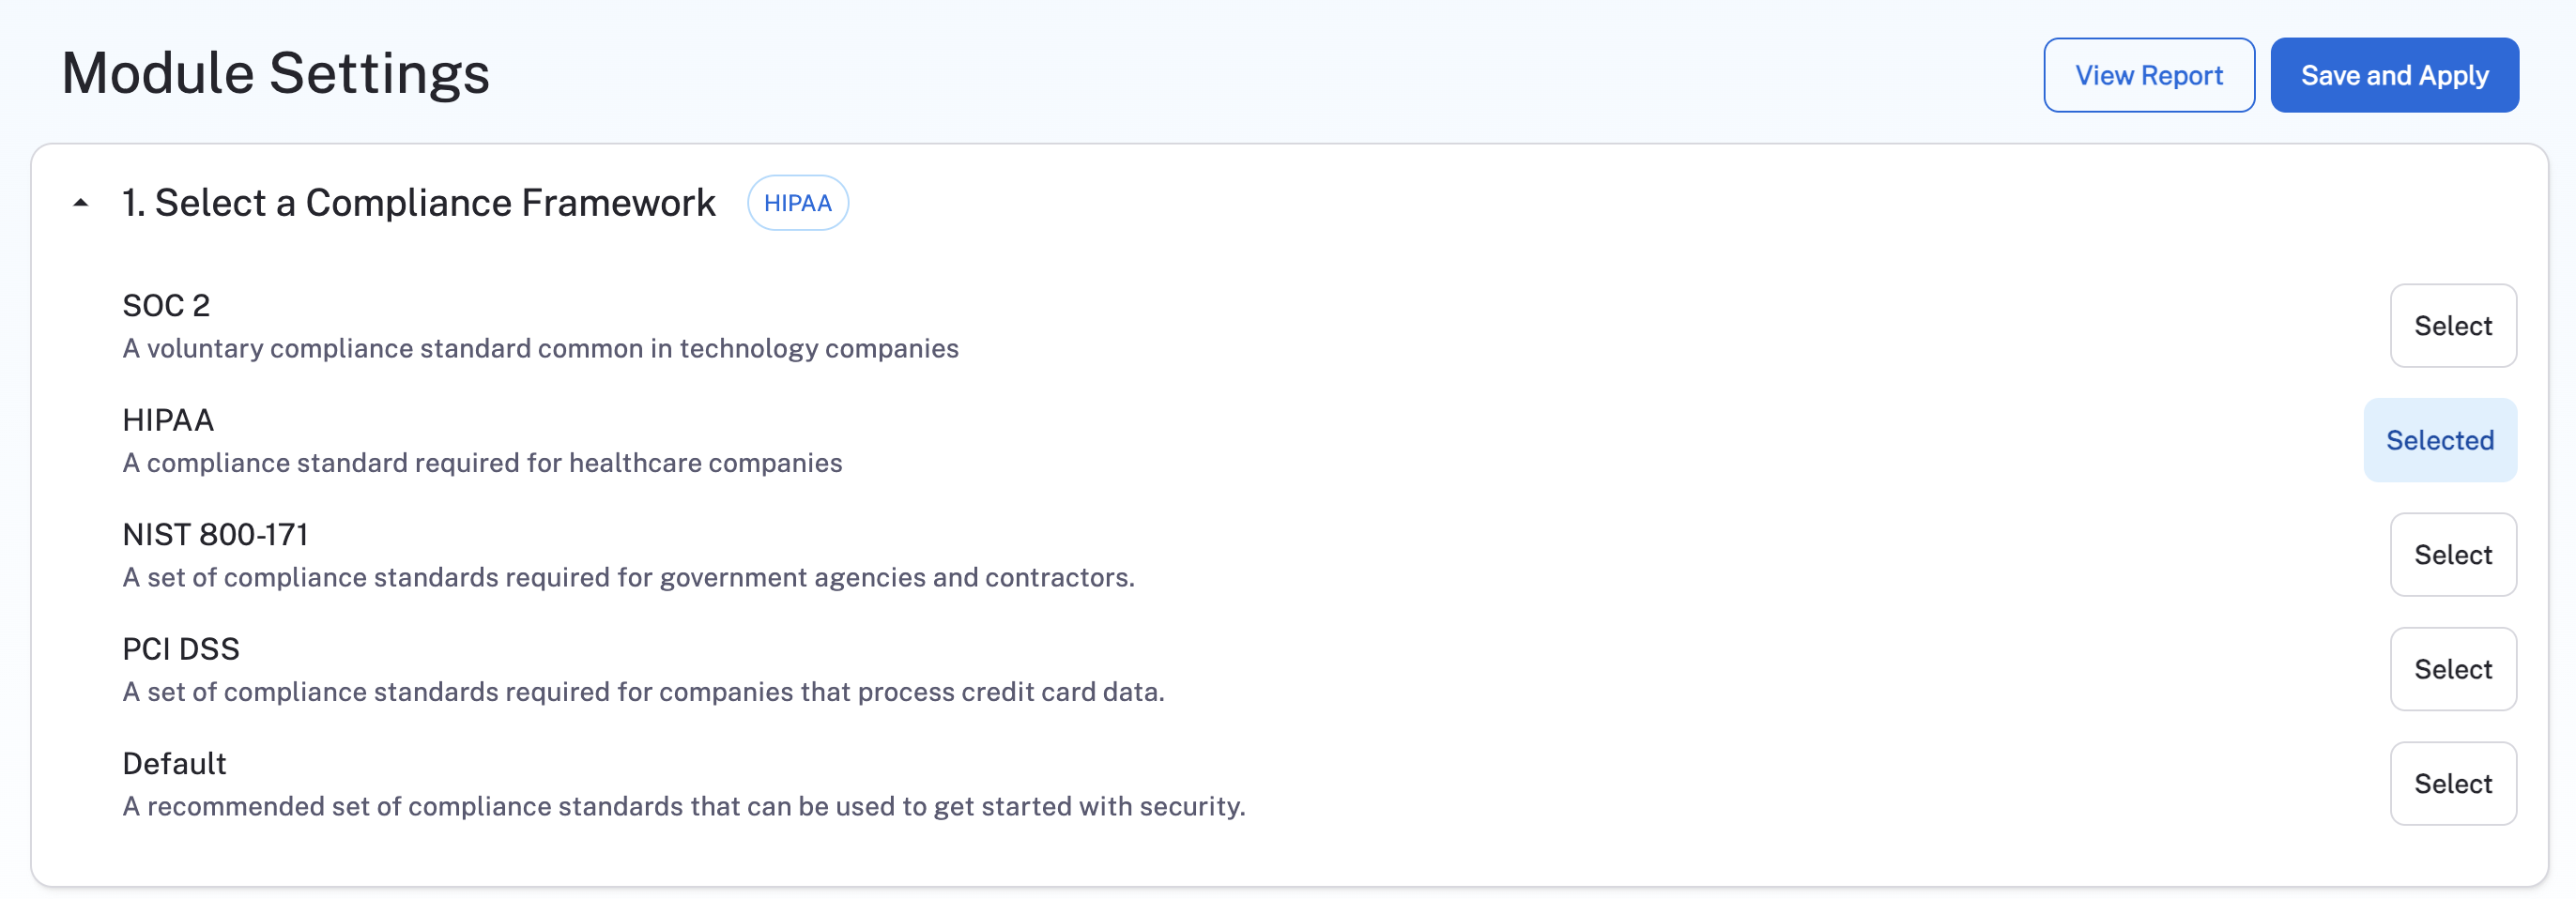This screenshot has width=2576, height=899.
Task: Collapse the Compliance Framework section caret
Action: [x=81, y=203]
